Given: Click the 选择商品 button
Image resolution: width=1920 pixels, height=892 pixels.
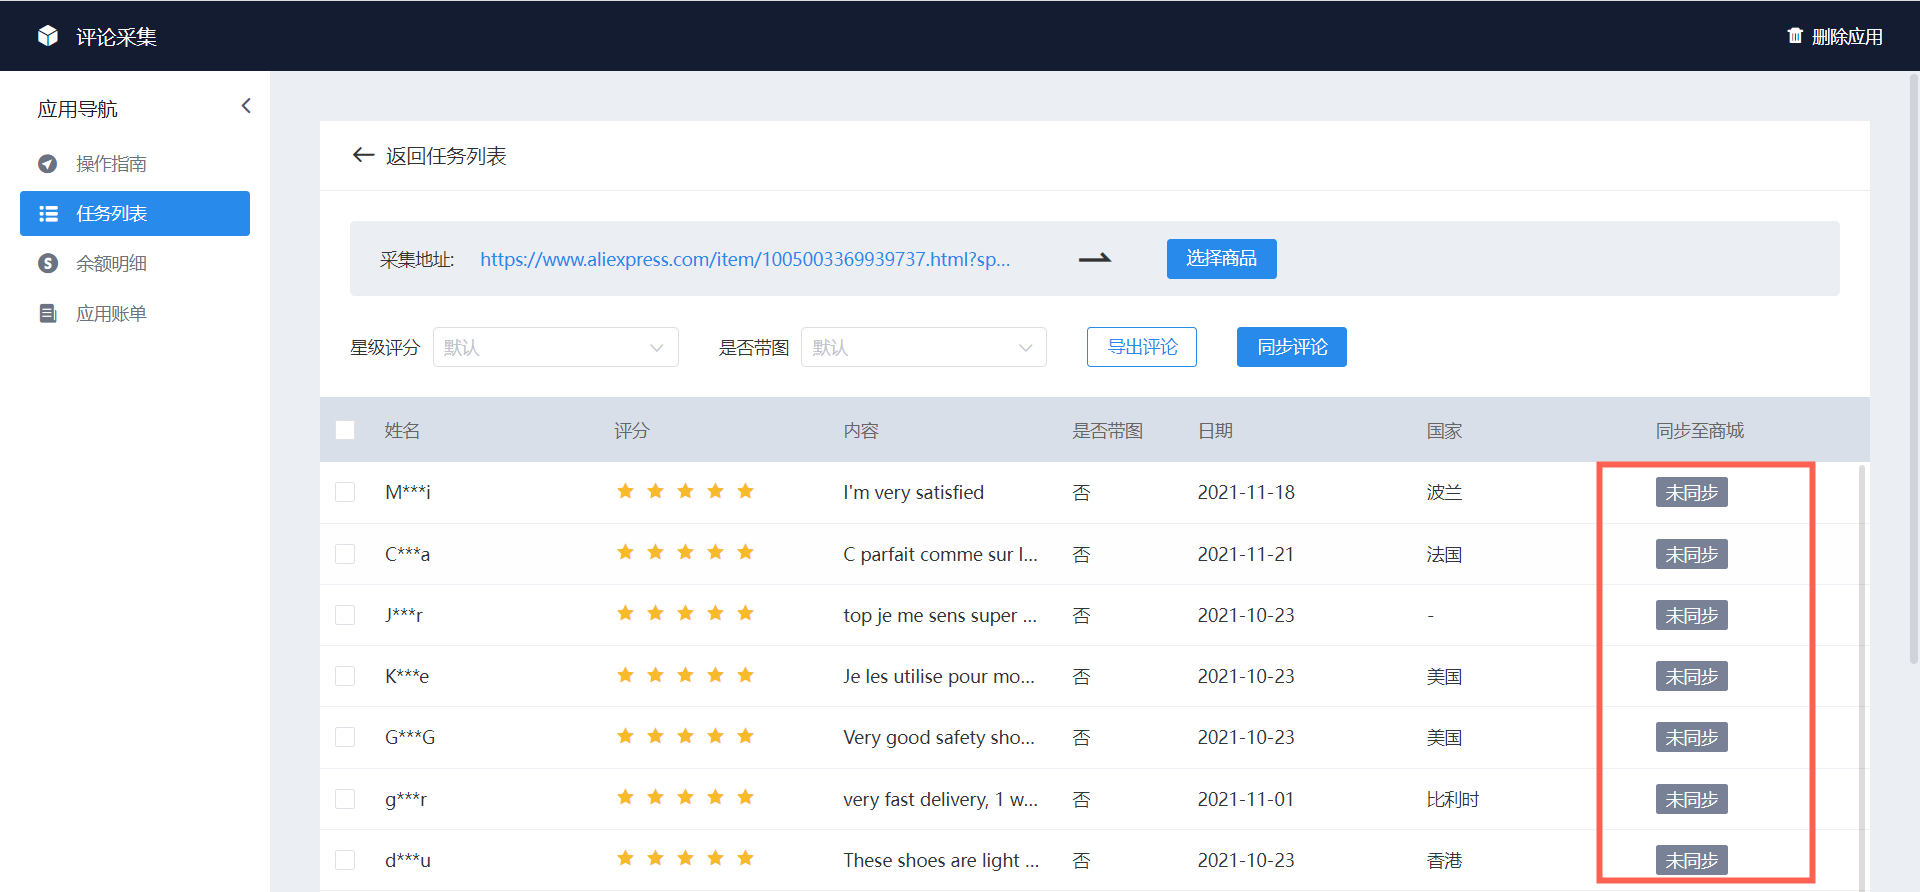Looking at the screenshot, I should tap(1221, 258).
